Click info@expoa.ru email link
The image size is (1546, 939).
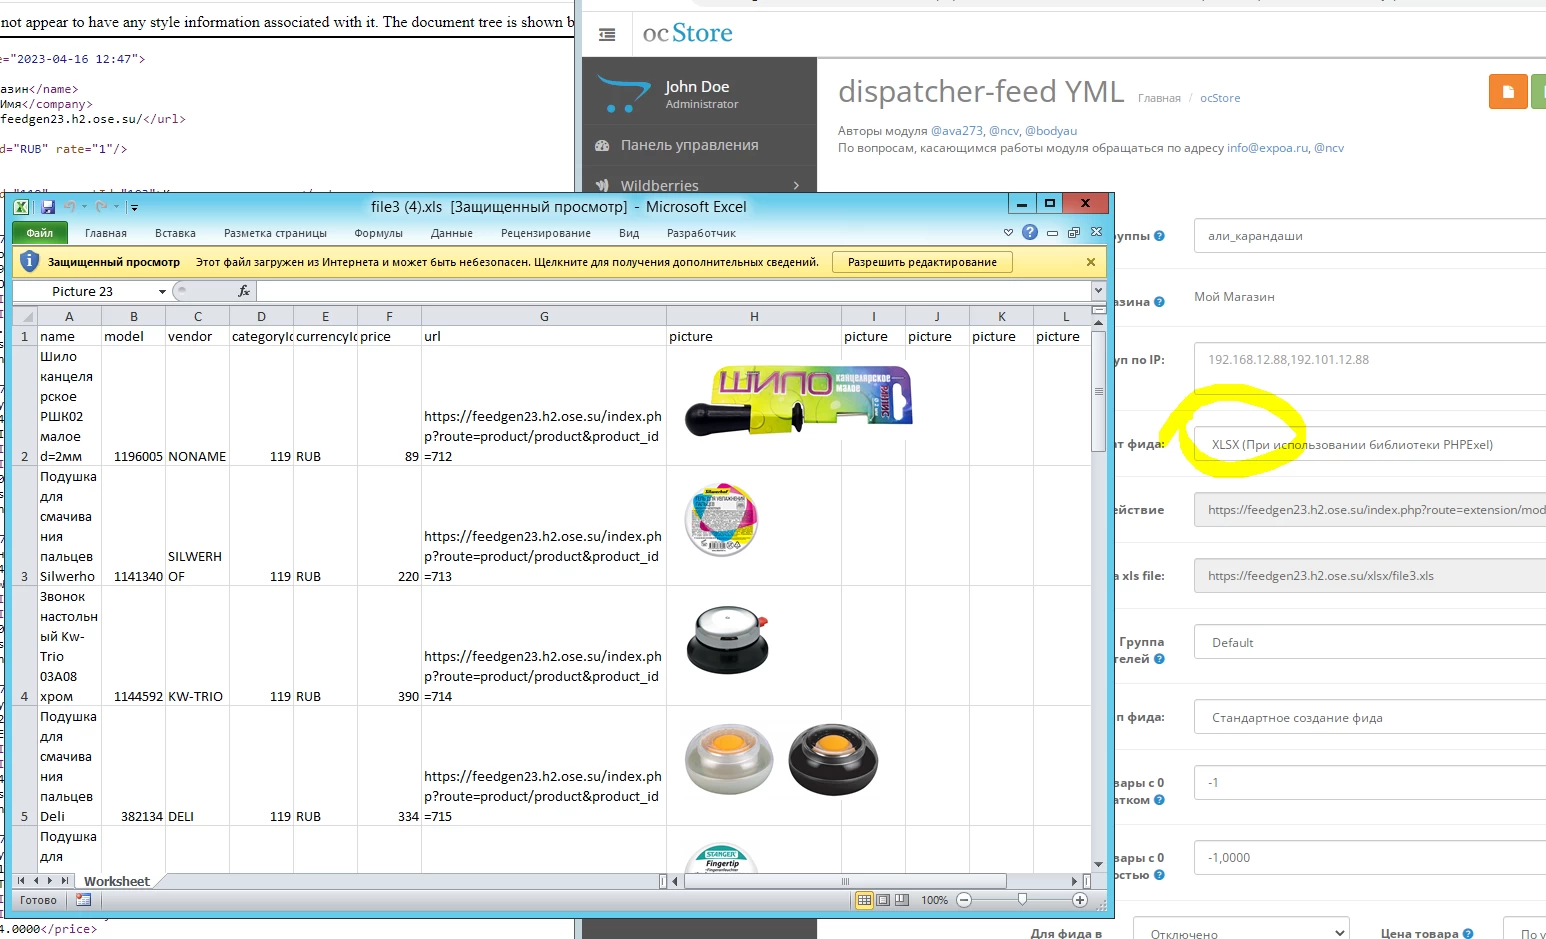[1267, 148]
